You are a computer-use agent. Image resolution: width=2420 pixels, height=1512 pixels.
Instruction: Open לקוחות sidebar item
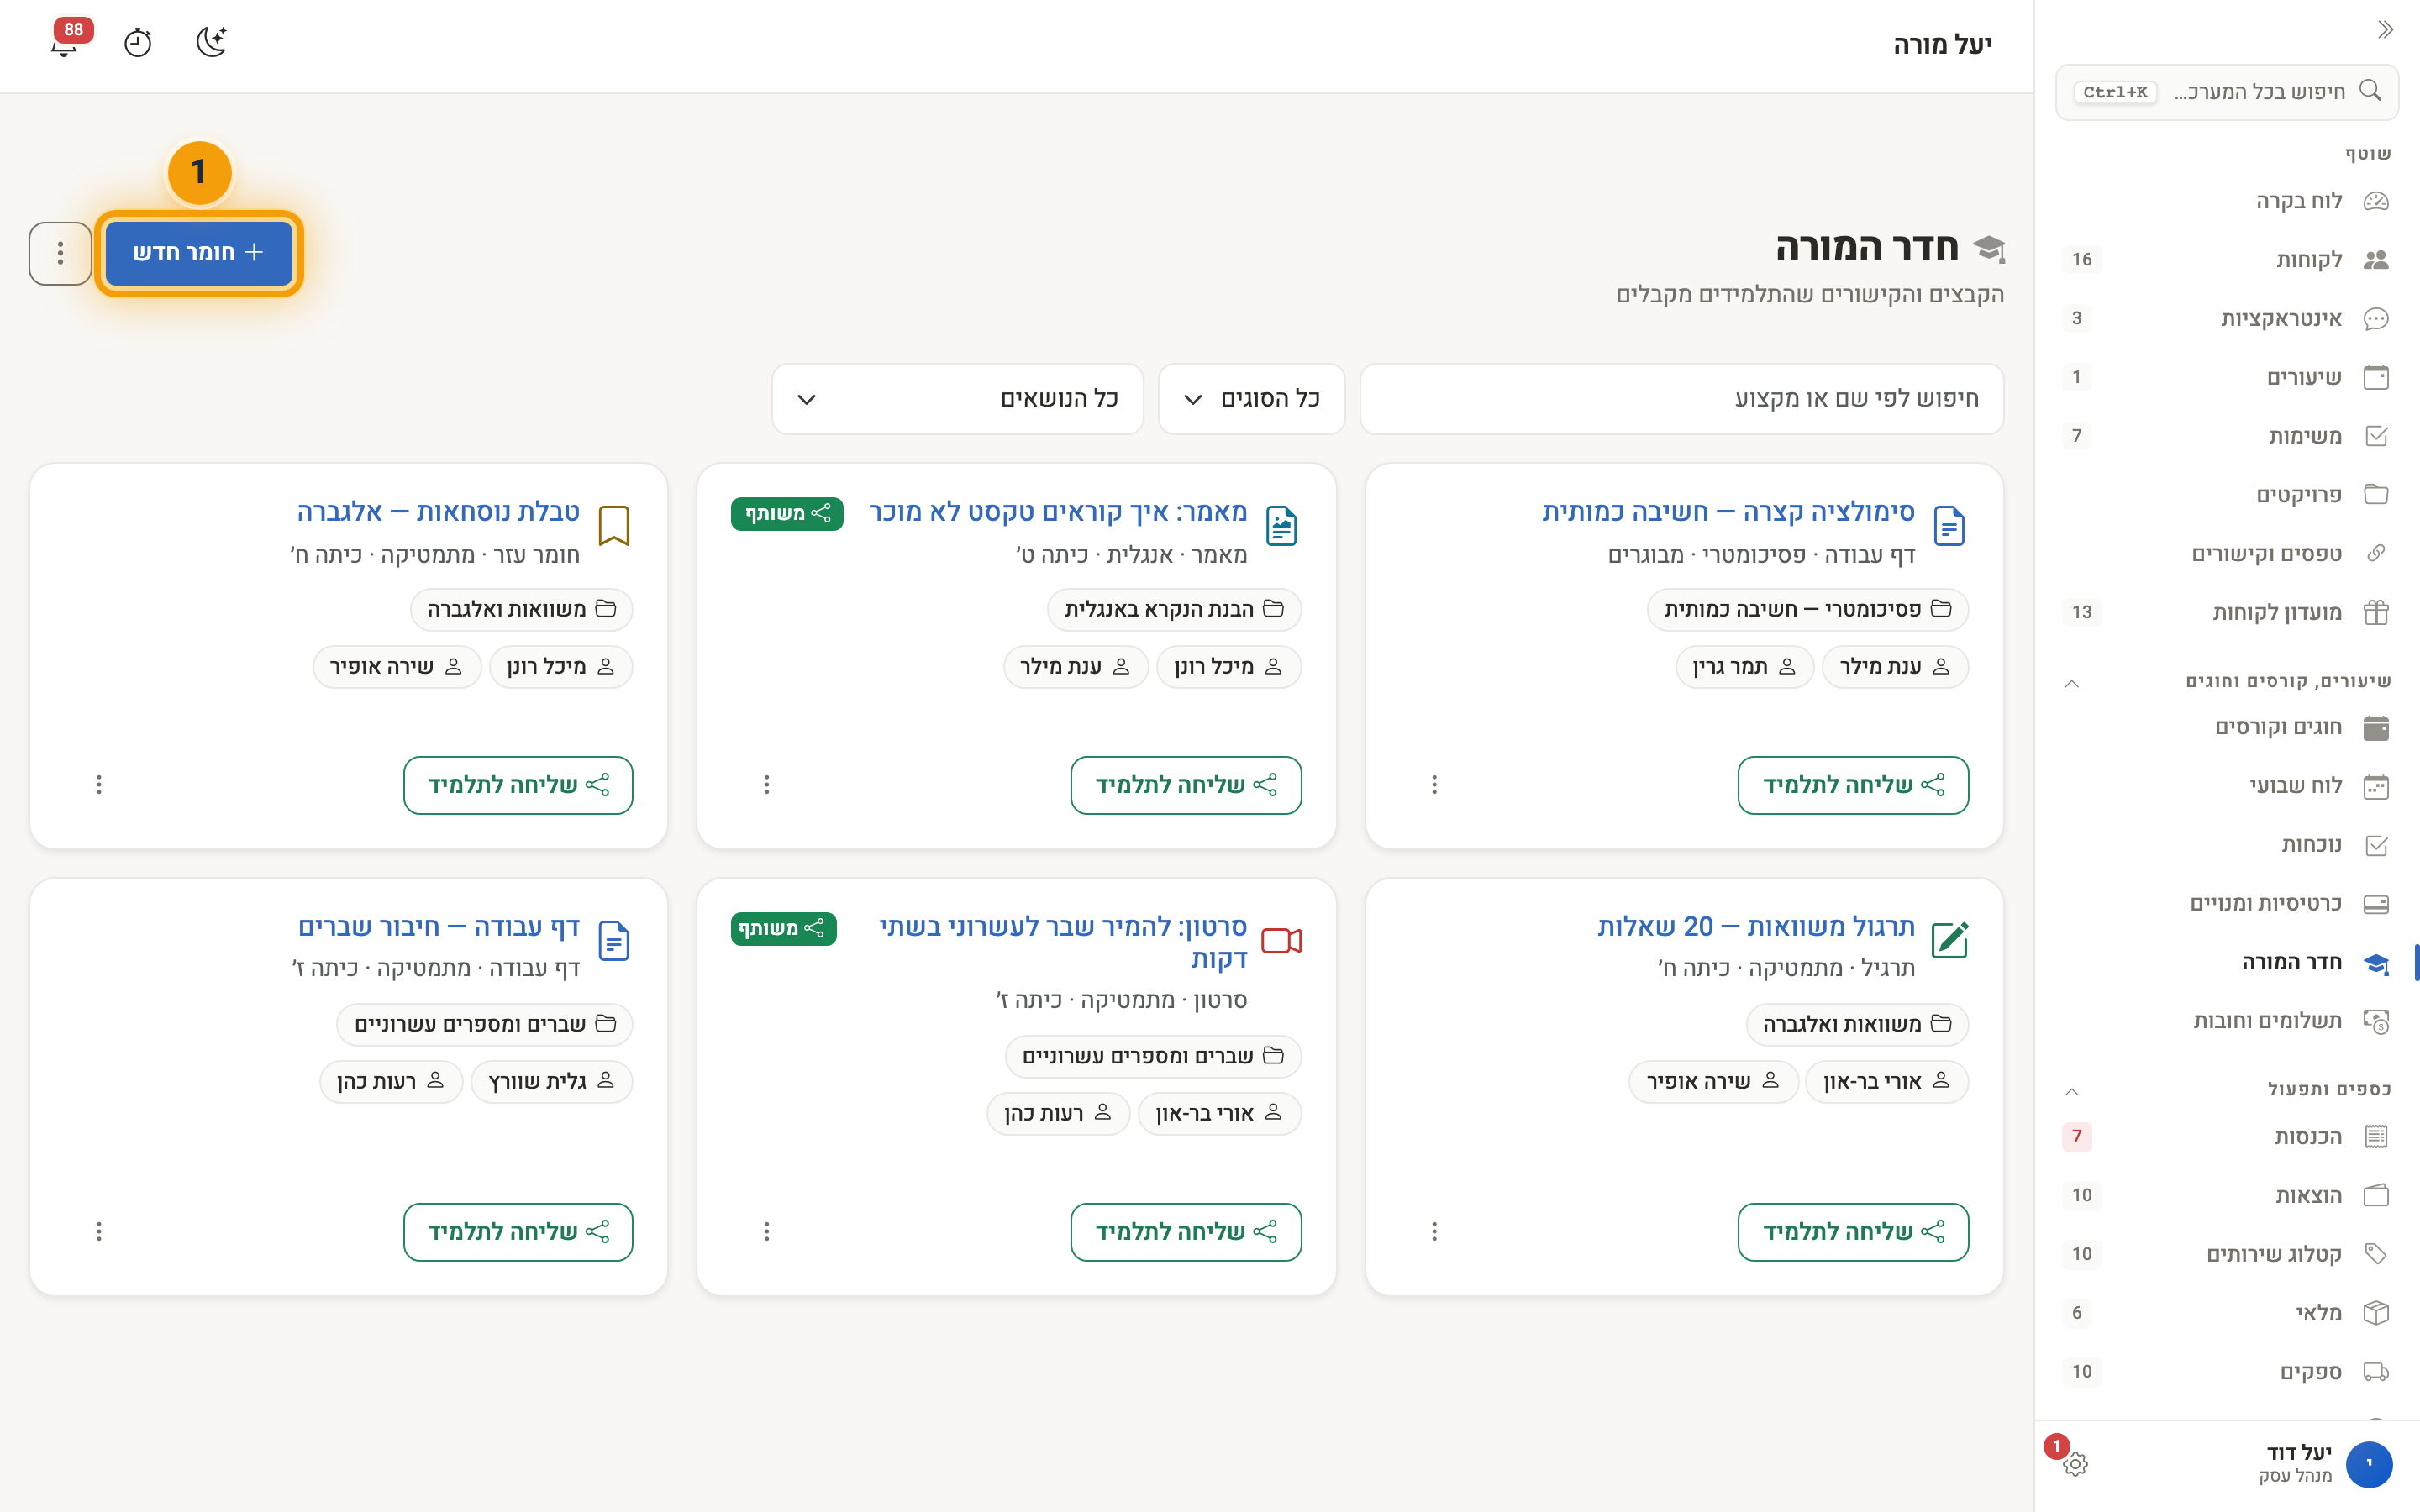point(2227,260)
